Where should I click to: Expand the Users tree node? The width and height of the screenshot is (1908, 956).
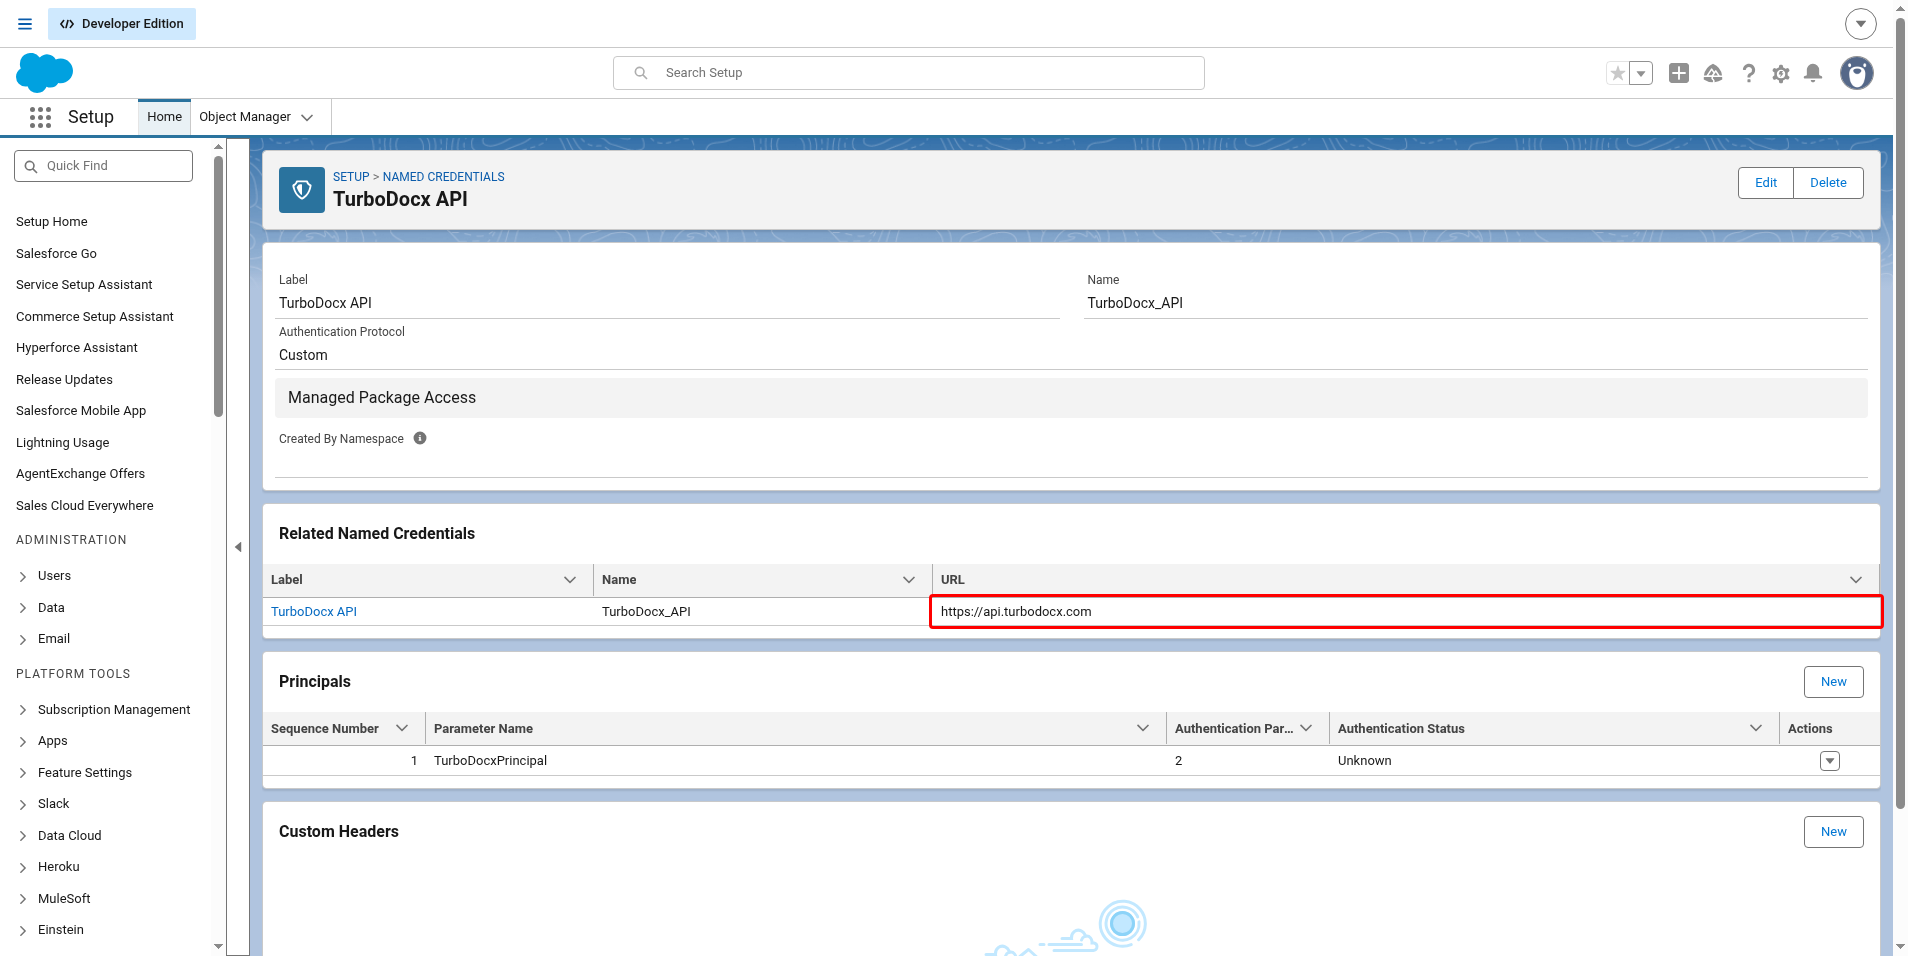point(23,576)
